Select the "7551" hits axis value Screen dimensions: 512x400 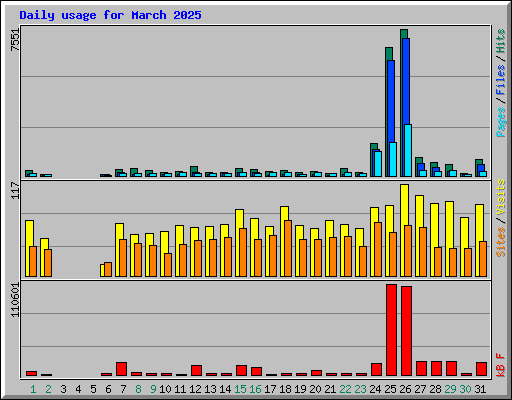[15, 40]
